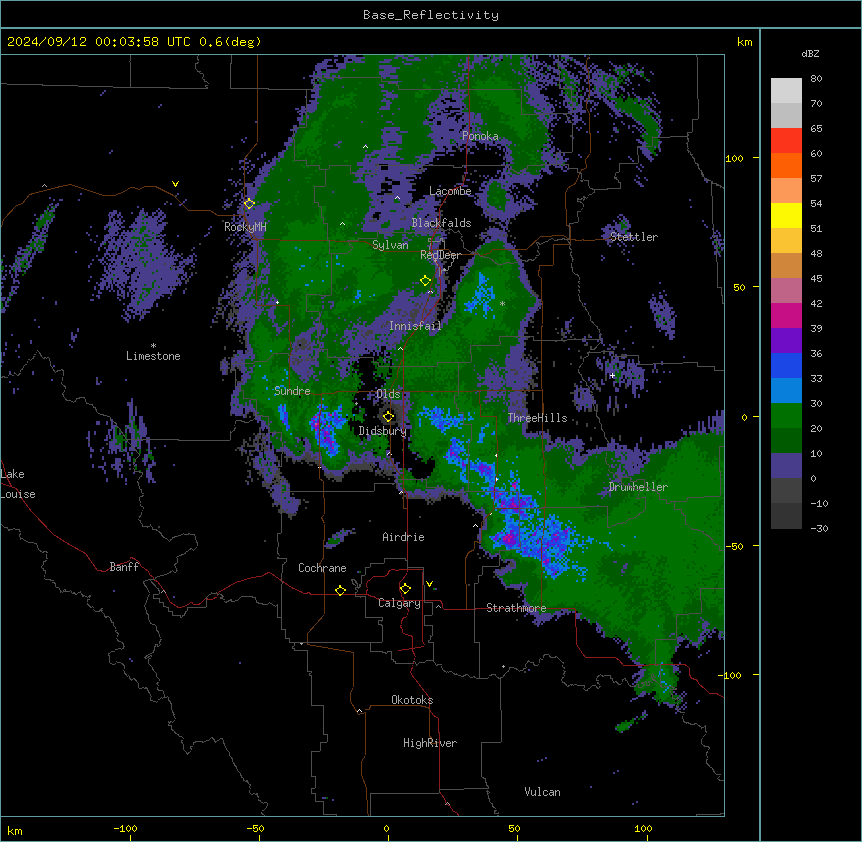Pick the light blue 30-33 dBZ swatch
The image size is (862, 842).
[x=786, y=391]
